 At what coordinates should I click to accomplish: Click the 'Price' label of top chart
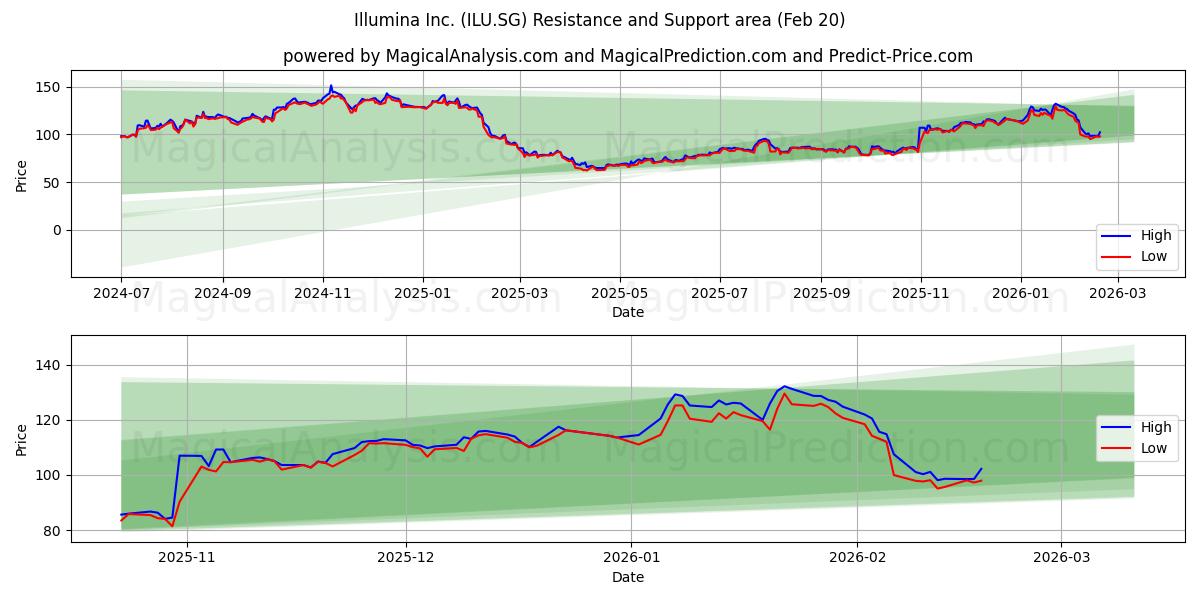point(22,175)
